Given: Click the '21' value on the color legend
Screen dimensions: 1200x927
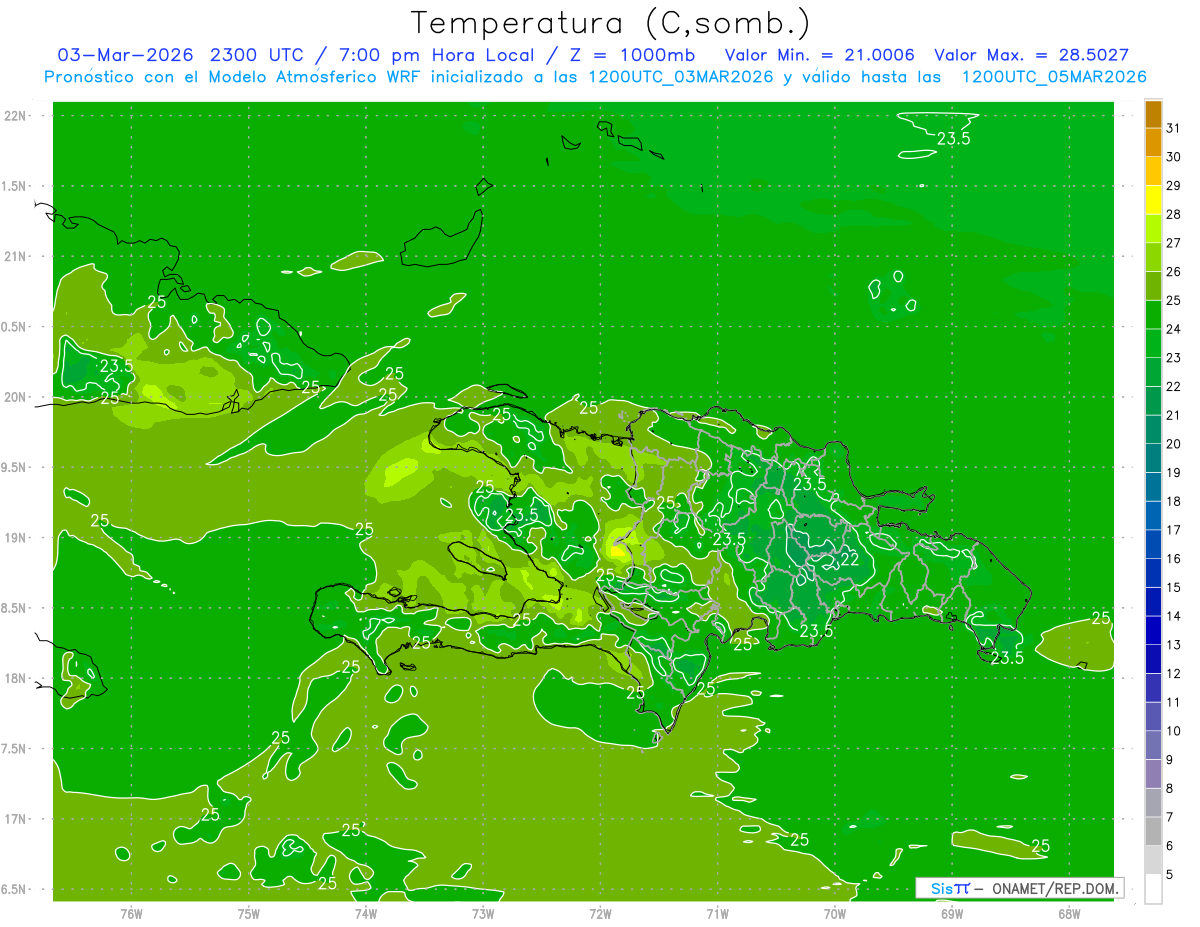Looking at the screenshot, I should pyautogui.click(x=1174, y=415).
